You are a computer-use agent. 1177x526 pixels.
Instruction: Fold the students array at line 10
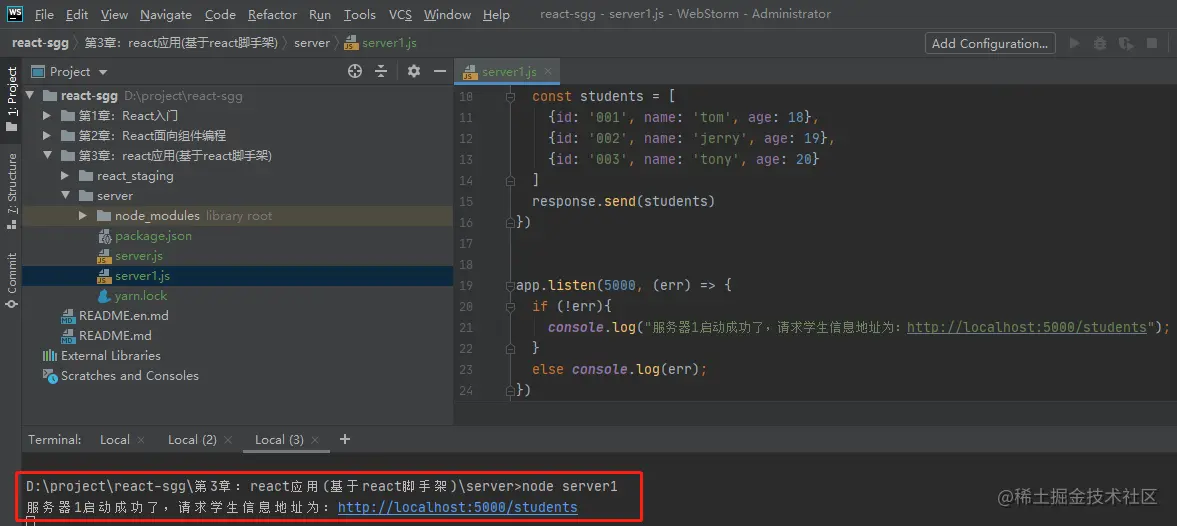click(510, 97)
